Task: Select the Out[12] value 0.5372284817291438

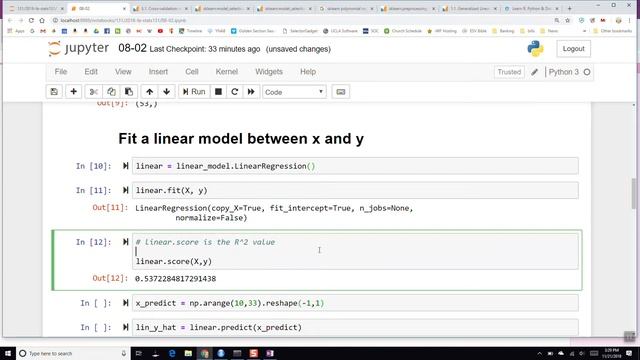Action: click(x=176, y=279)
